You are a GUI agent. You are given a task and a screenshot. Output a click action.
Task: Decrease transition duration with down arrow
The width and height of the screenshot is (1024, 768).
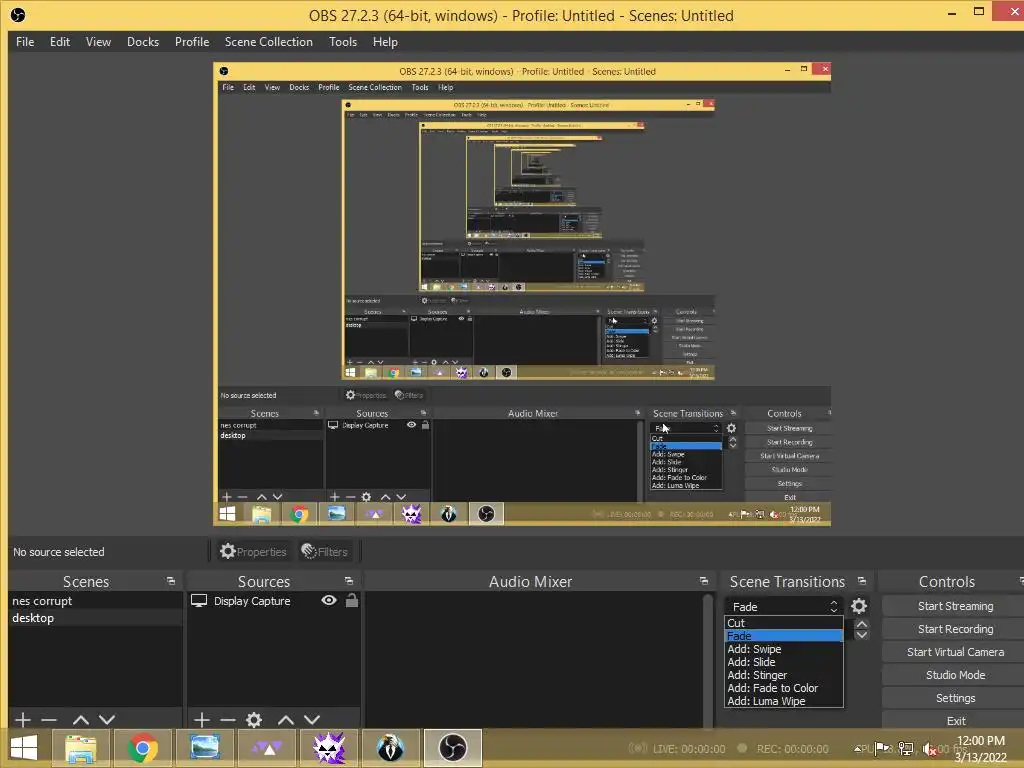(x=862, y=635)
